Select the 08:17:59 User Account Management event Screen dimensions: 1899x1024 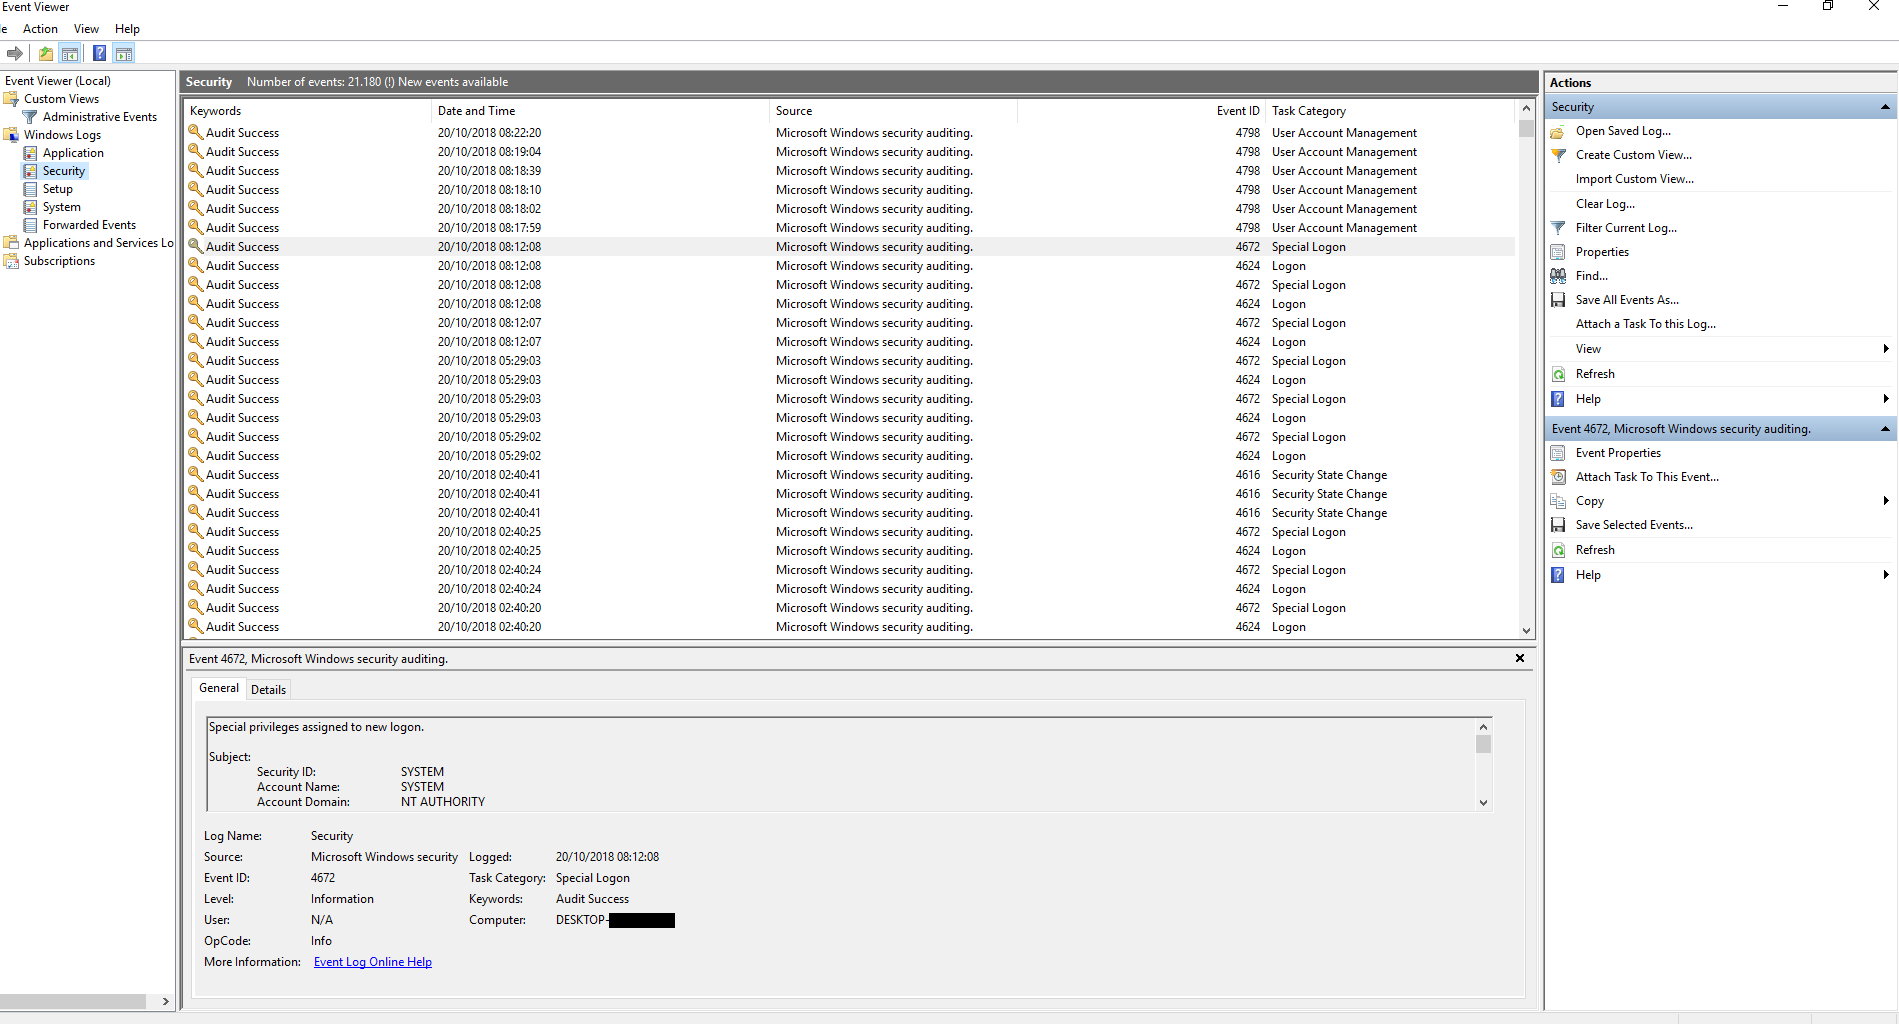point(850,228)
